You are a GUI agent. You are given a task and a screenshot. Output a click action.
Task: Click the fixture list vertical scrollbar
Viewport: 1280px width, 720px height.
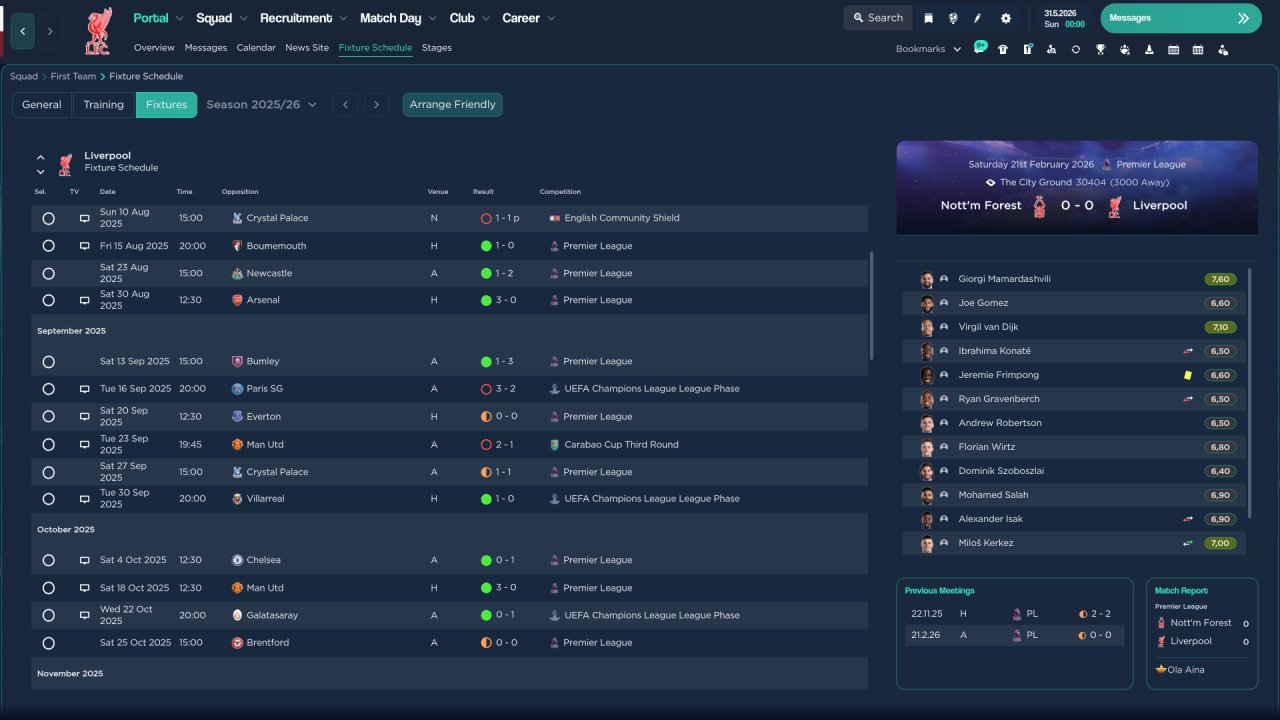872,305
